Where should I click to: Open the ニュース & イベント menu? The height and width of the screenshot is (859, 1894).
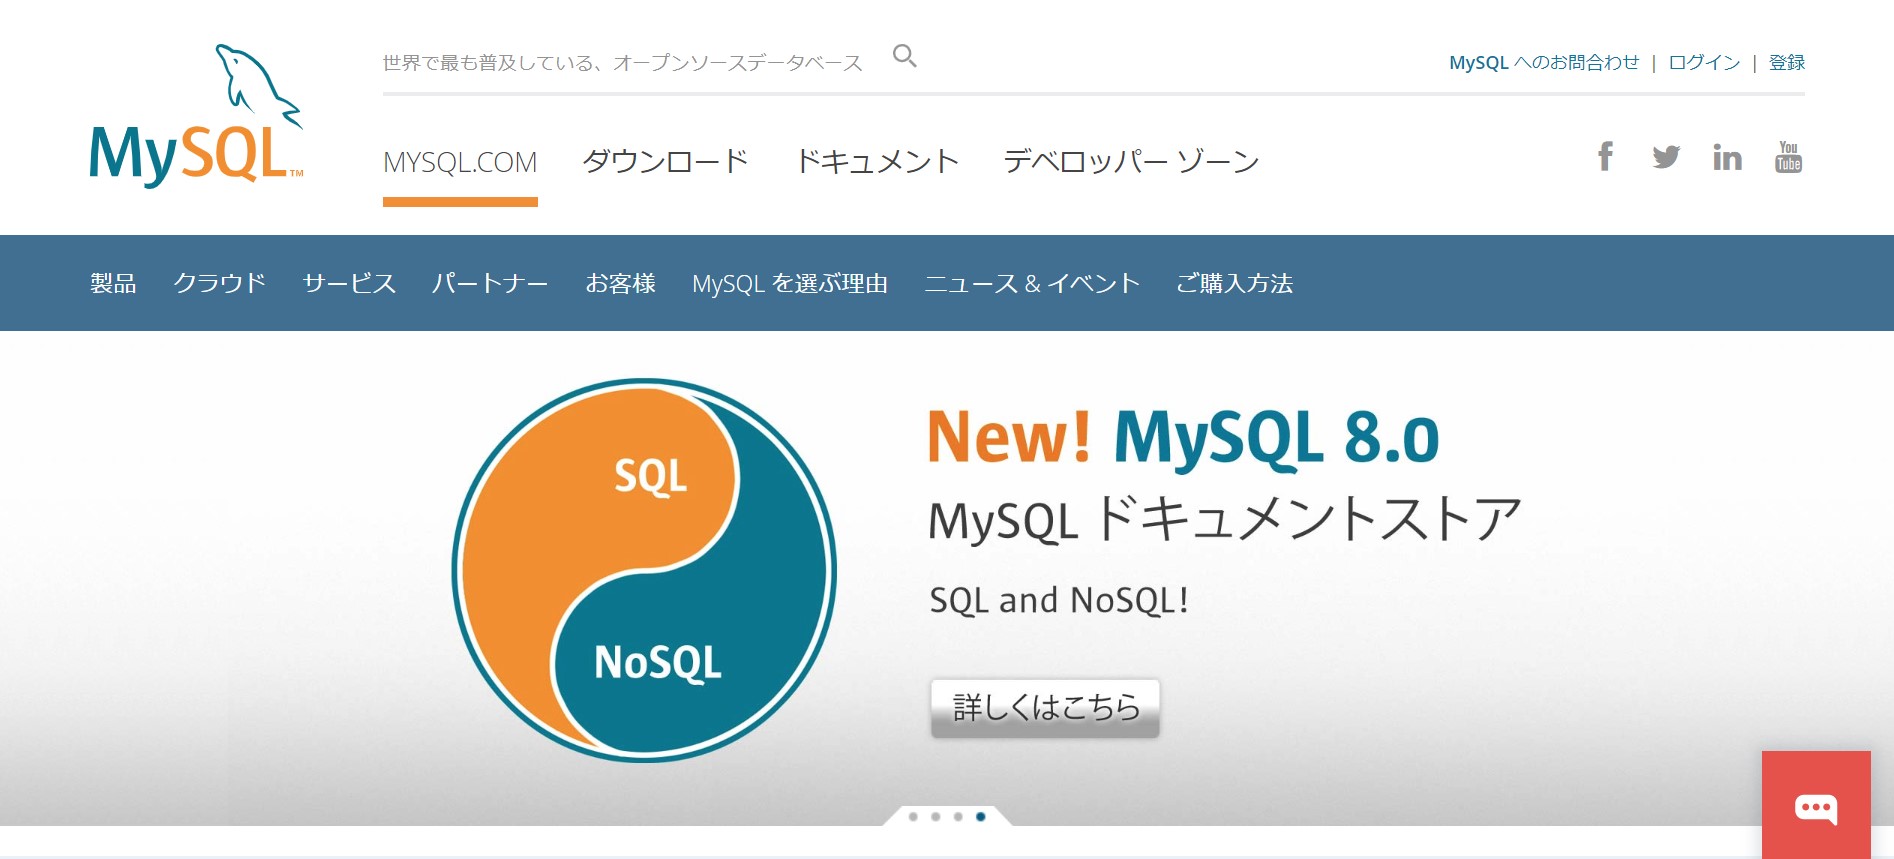click(1031, 284)
